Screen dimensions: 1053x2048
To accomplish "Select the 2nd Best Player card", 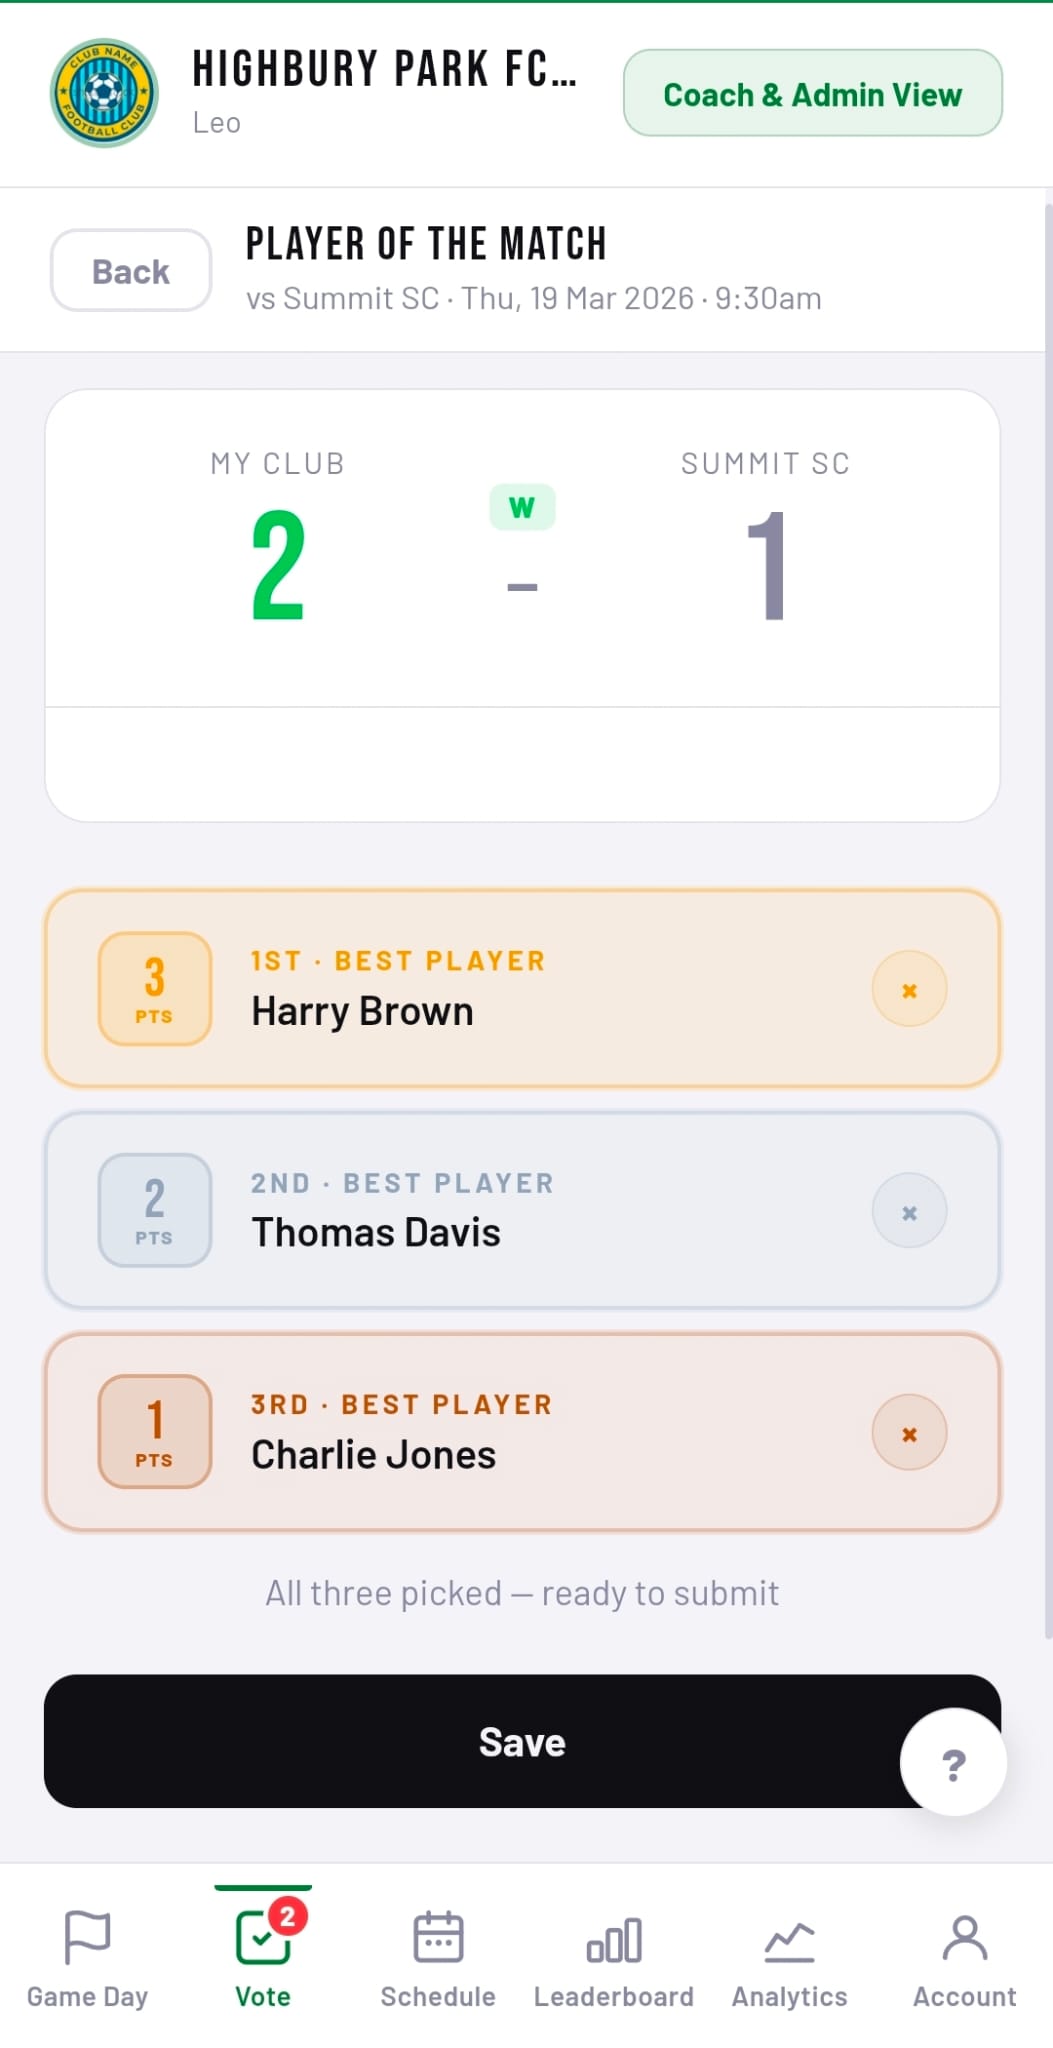I will pos(520,1211).
